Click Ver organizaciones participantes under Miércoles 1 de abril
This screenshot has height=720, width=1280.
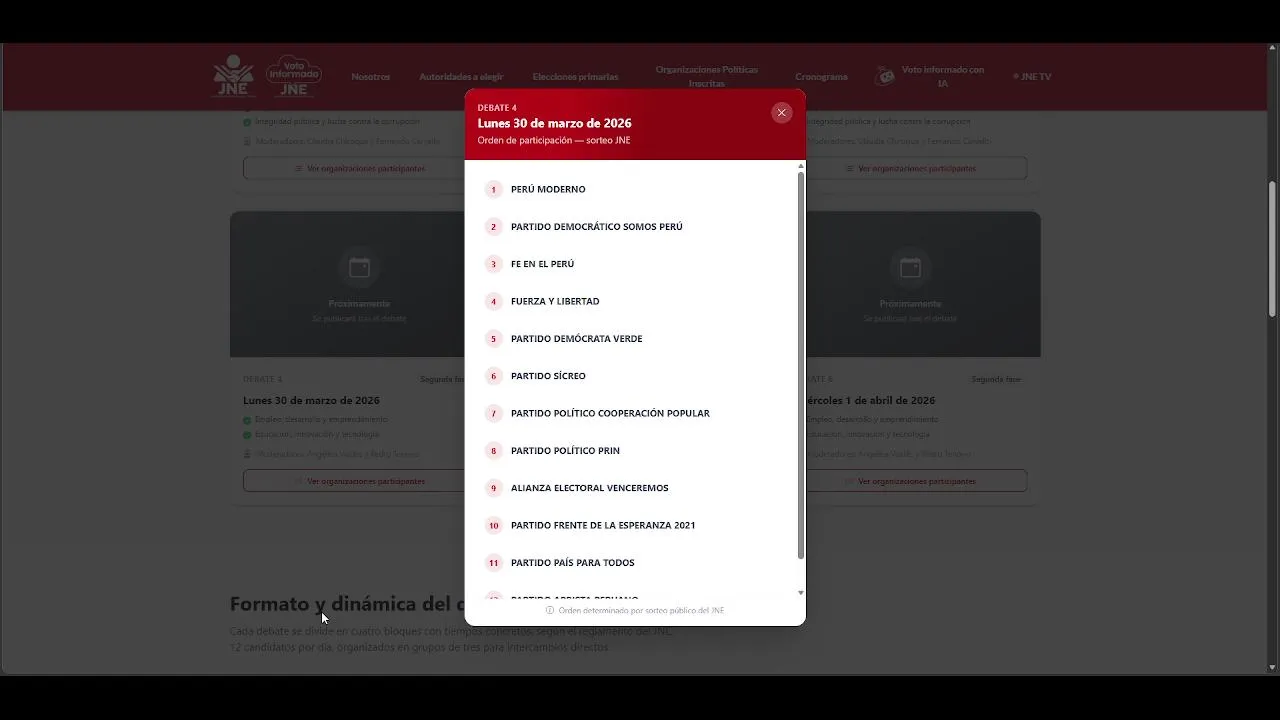917,481
